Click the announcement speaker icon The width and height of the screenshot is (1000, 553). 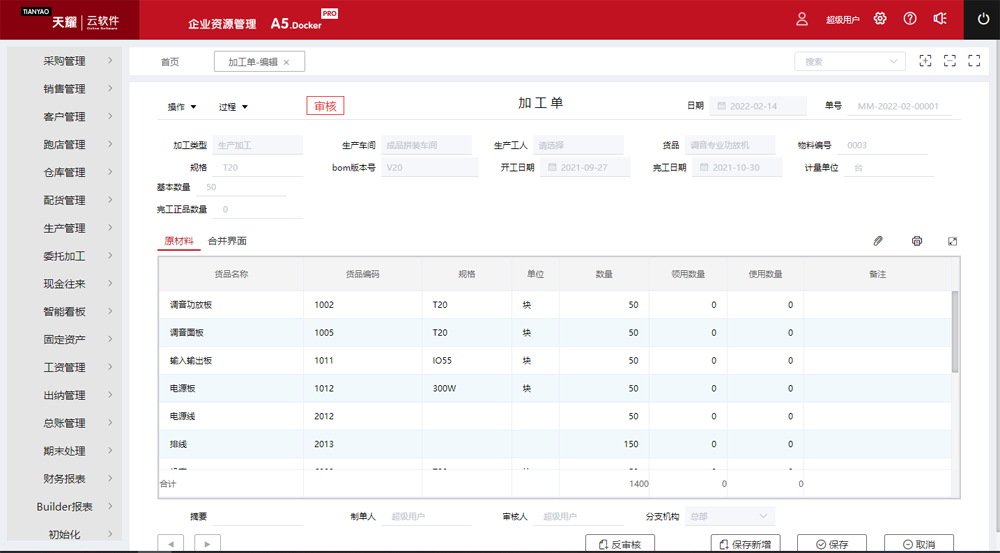940,18
